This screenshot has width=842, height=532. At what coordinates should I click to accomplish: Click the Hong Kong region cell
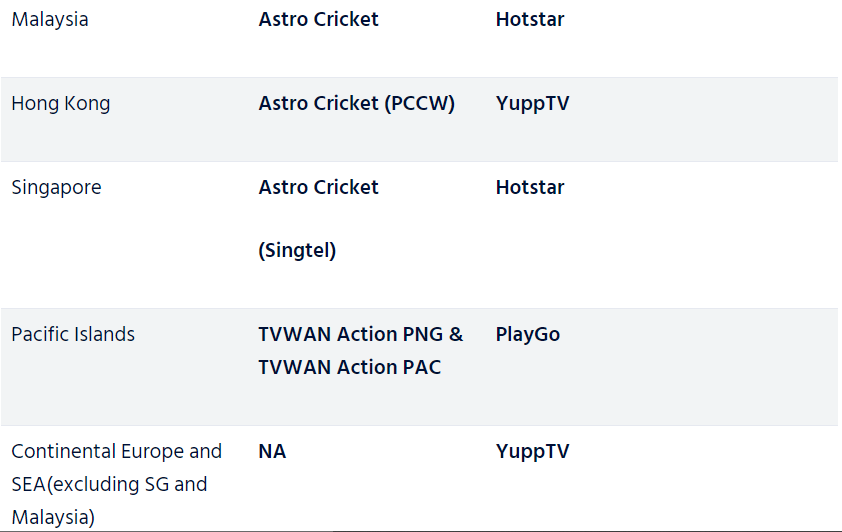pyautogui.click(x=61, y=104)
